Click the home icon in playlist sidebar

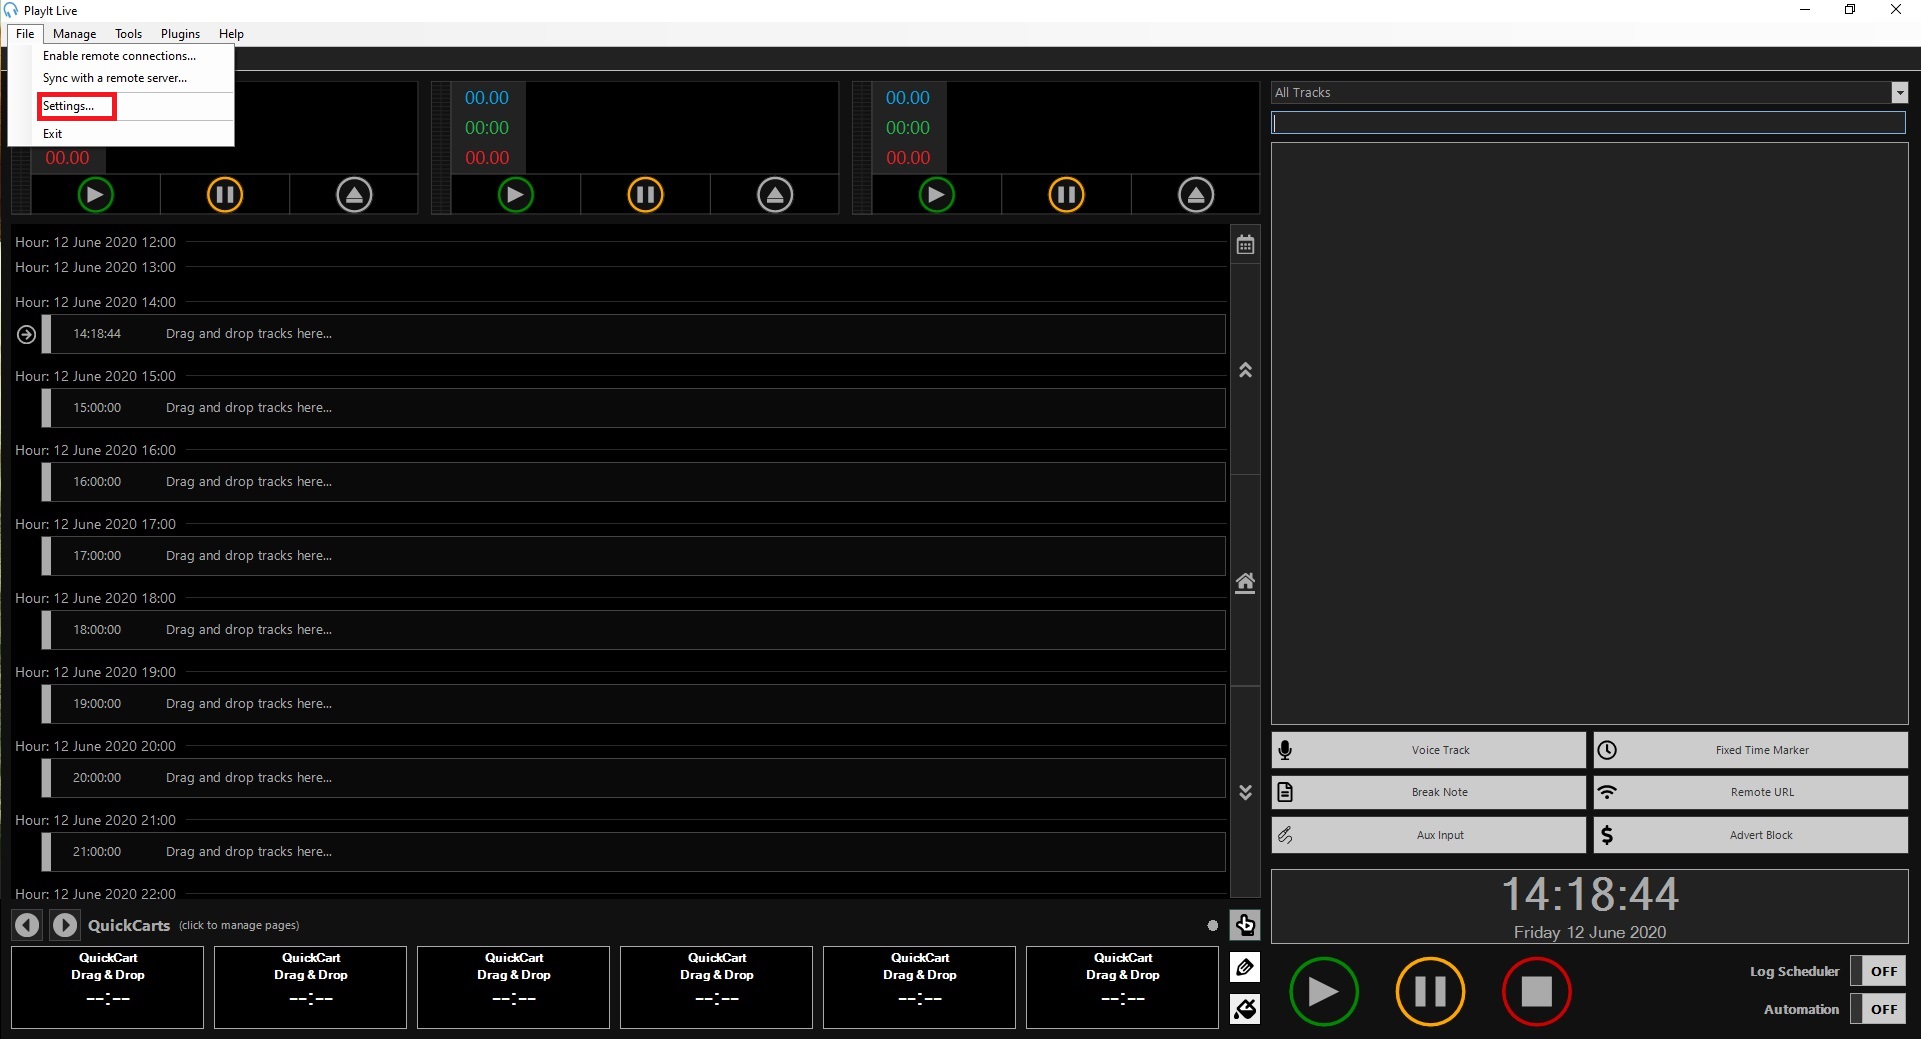point(1245,583)
